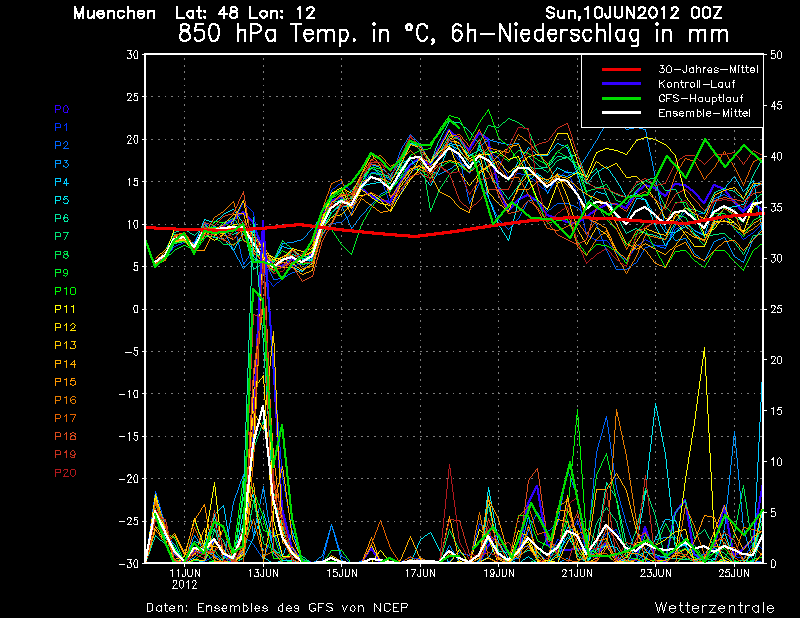Click the 25JUN x-axis date label
The height and width of the screenshot is (618, 800).
pos(734,573)
